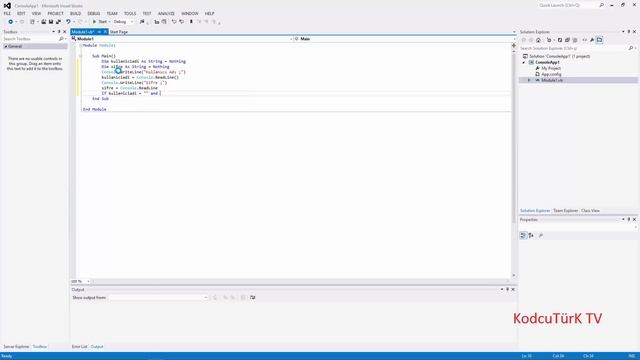Open the ANALYZE menu
This screenshot has width=640, height=360.
(166, 13)
